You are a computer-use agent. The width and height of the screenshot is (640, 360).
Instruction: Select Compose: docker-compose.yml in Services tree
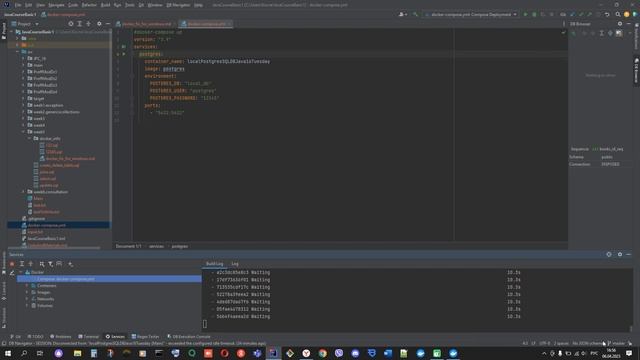pos(65,279)
